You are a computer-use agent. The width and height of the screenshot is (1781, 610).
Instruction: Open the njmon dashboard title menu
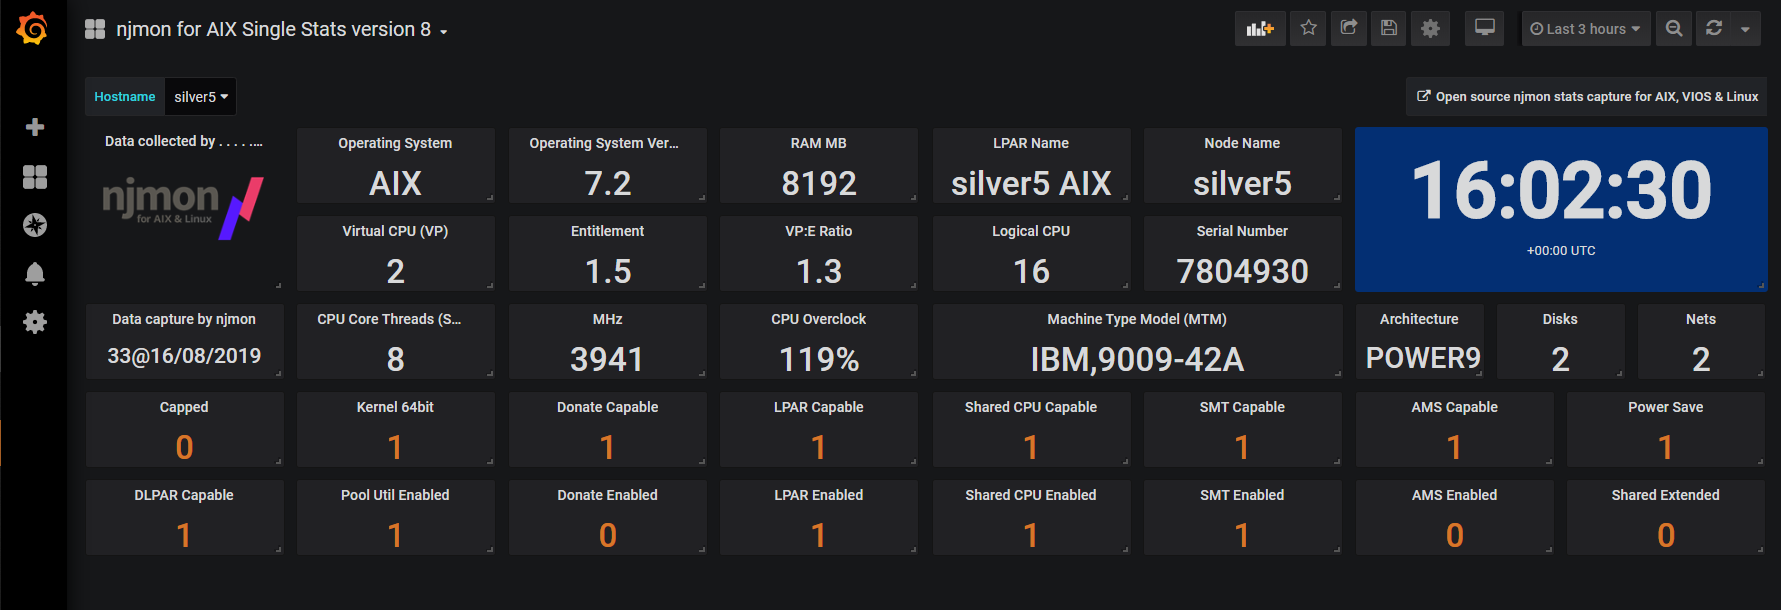[281, 30]
